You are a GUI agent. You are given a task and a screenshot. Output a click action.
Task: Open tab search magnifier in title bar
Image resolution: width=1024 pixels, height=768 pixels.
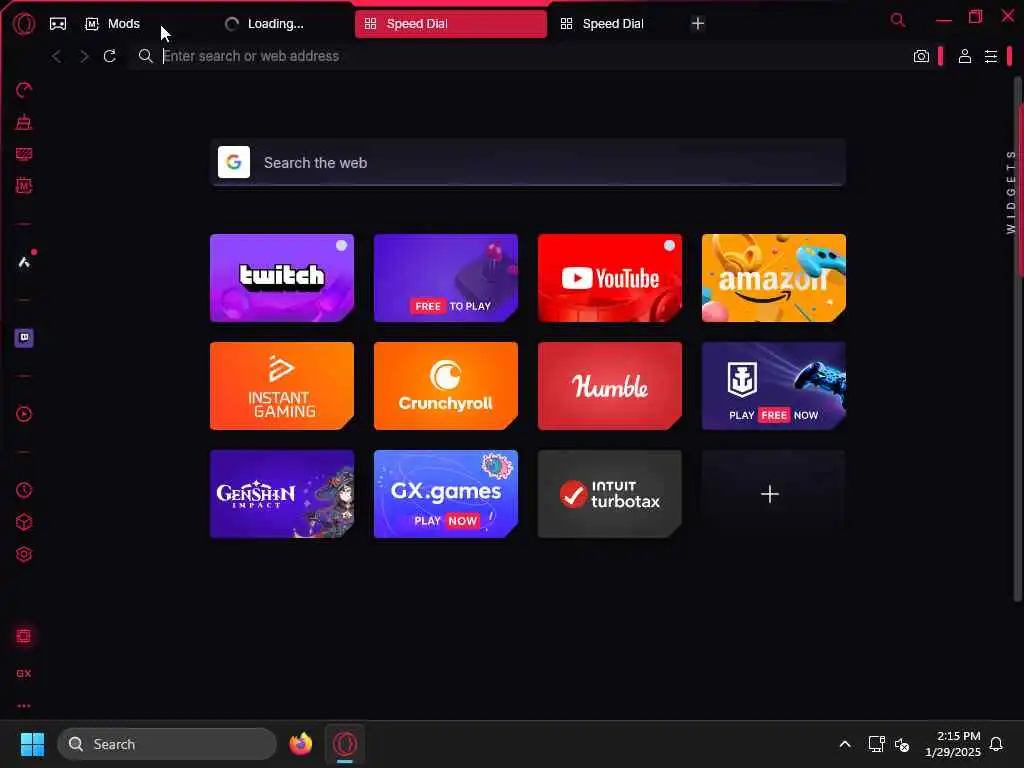(898, 20)
